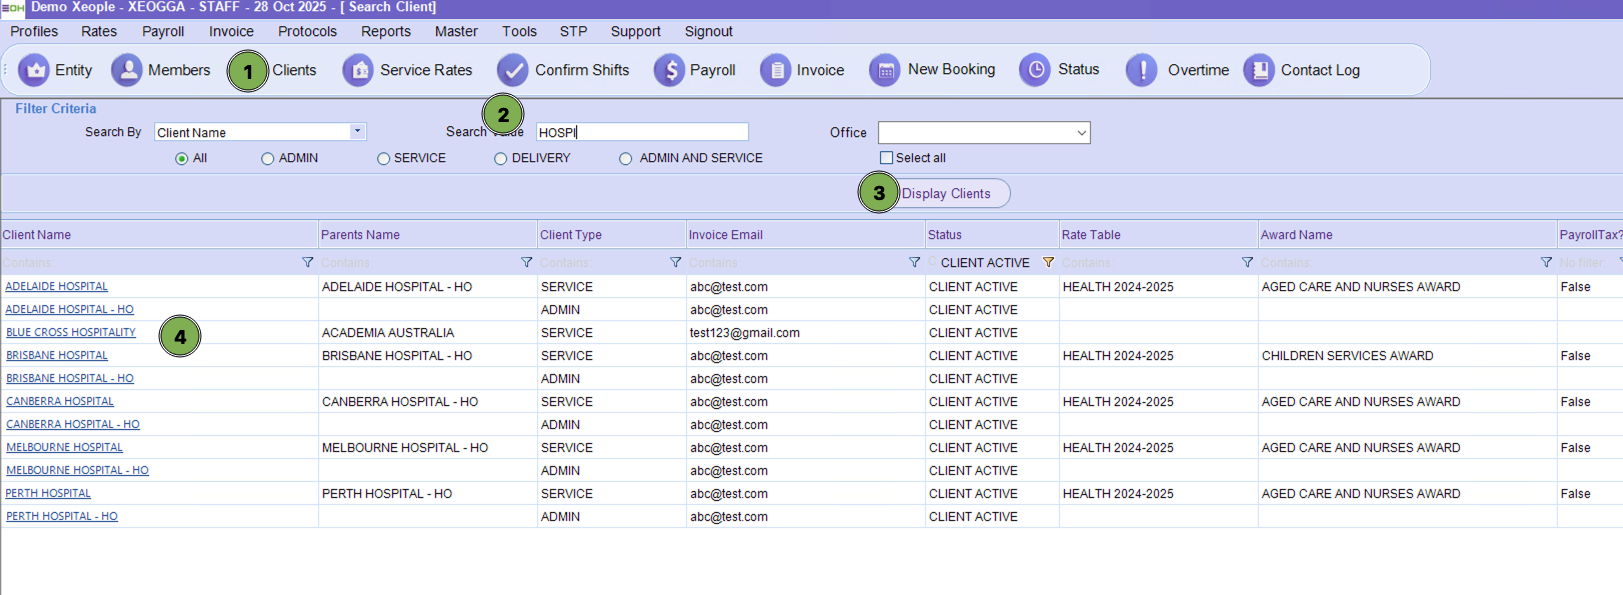
Task: Open the BLUE CROSS HOSPITALITY client link
Action: 71,333
